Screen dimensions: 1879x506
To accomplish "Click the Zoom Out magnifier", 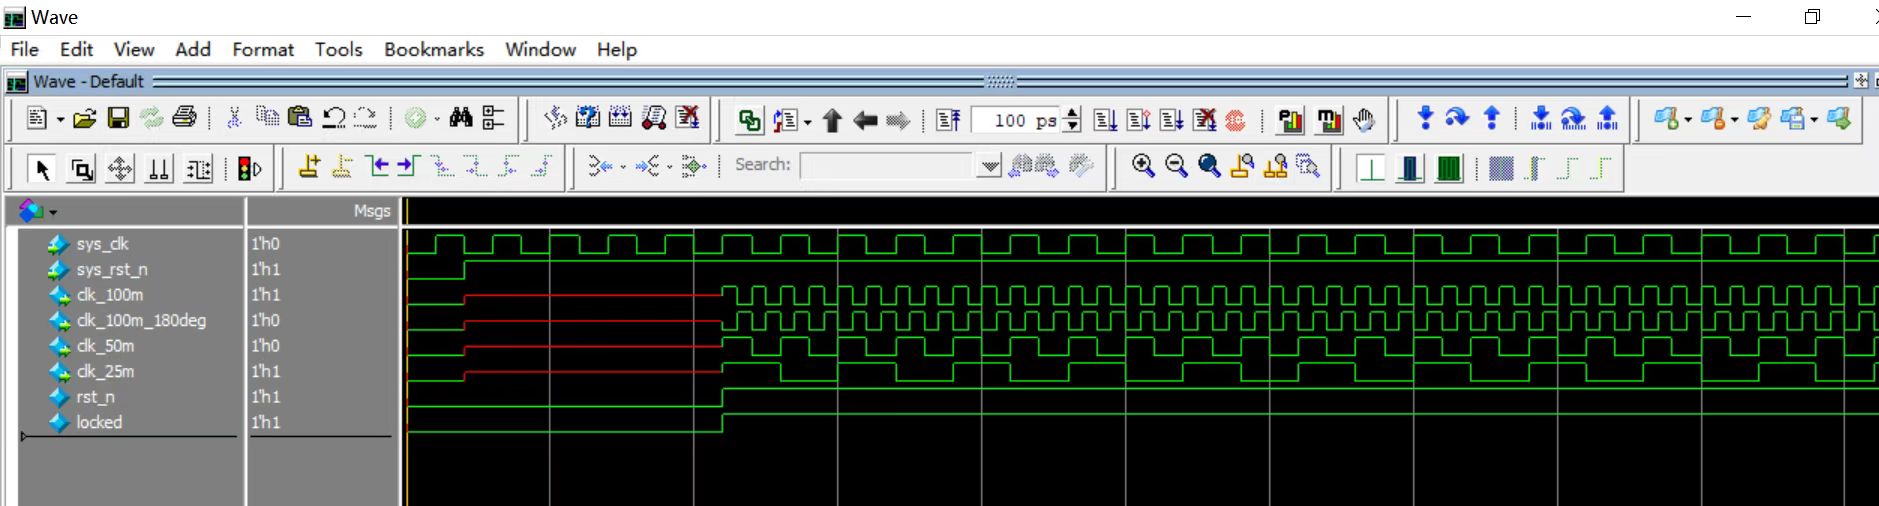I will 1176,166.
